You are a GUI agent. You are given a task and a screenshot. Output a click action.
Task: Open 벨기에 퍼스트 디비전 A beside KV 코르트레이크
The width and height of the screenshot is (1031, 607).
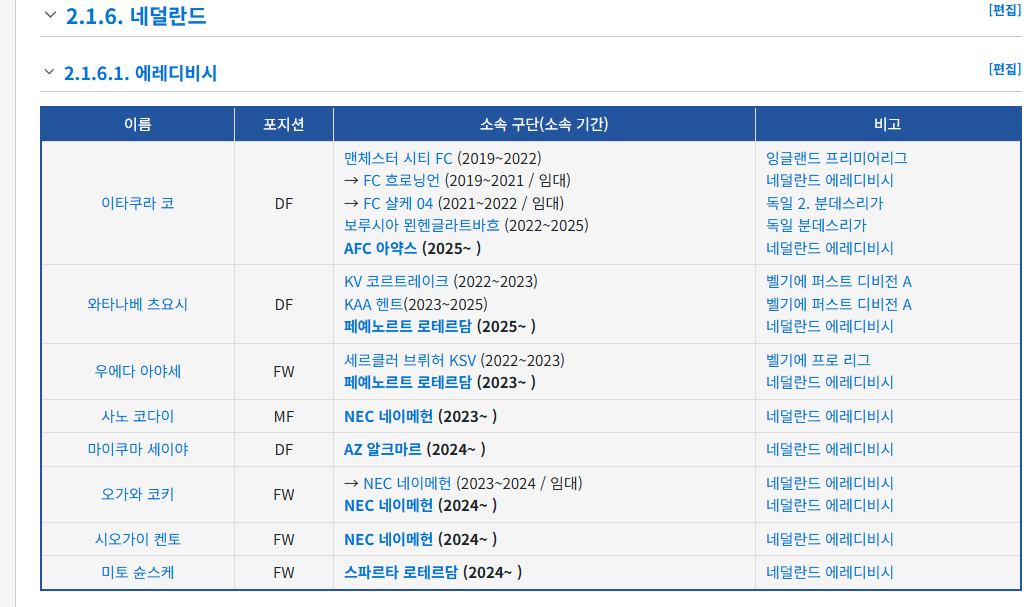coord(838,282)
